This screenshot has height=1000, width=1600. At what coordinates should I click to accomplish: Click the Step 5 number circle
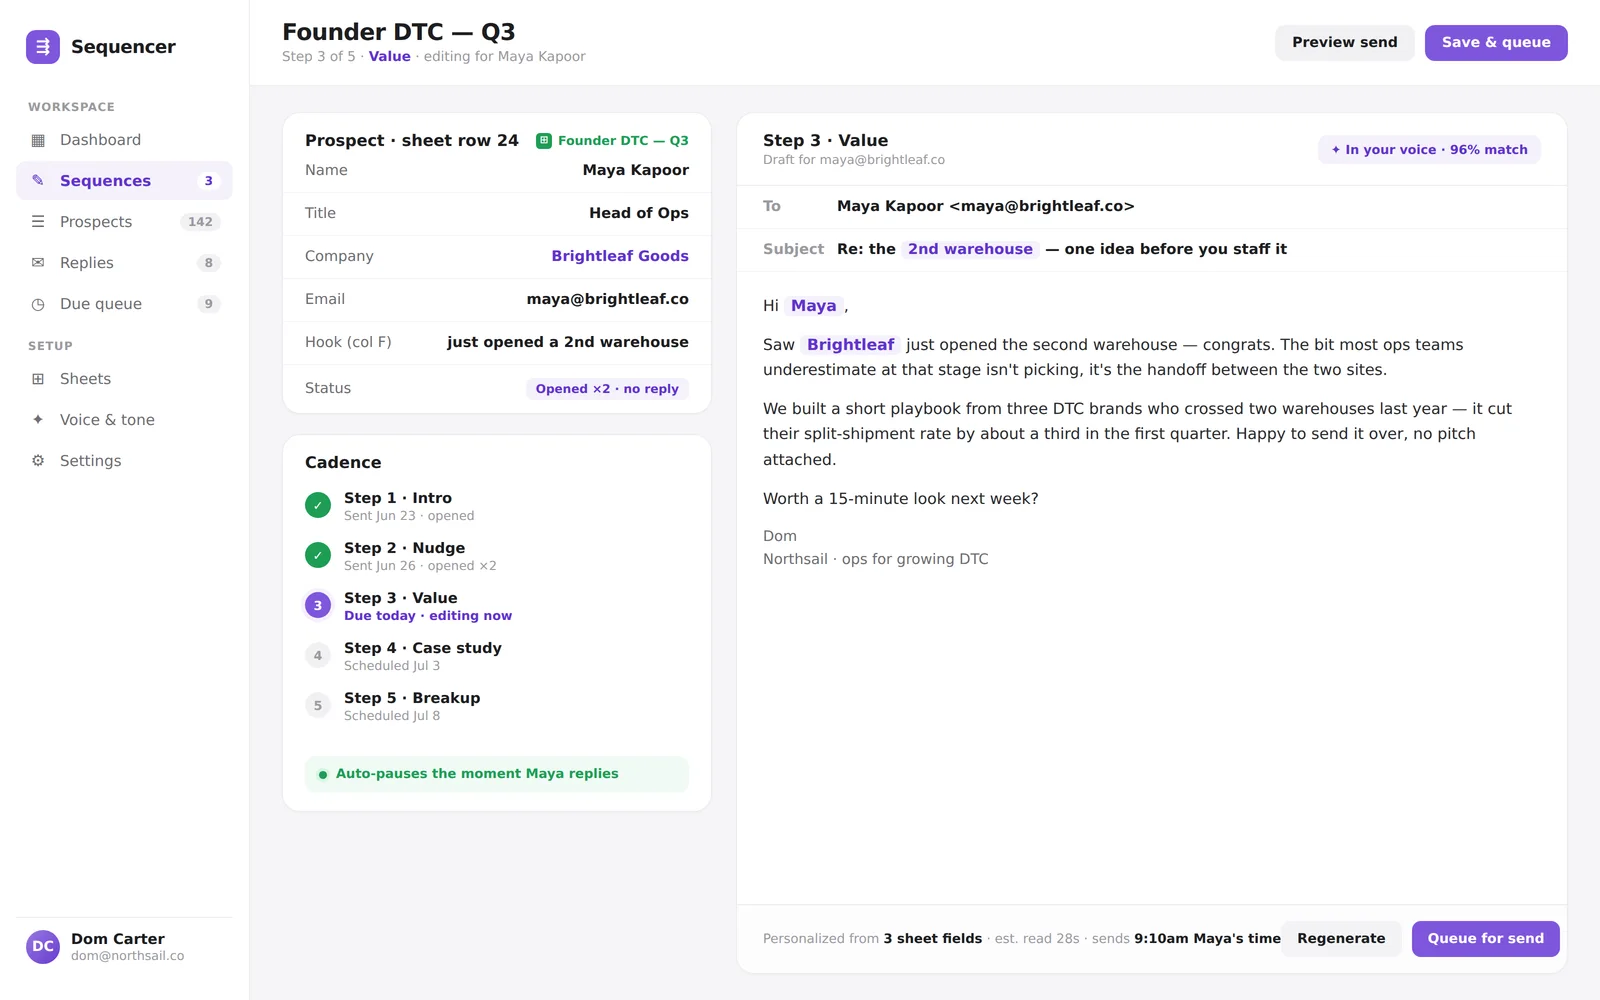tap(318, 705)
